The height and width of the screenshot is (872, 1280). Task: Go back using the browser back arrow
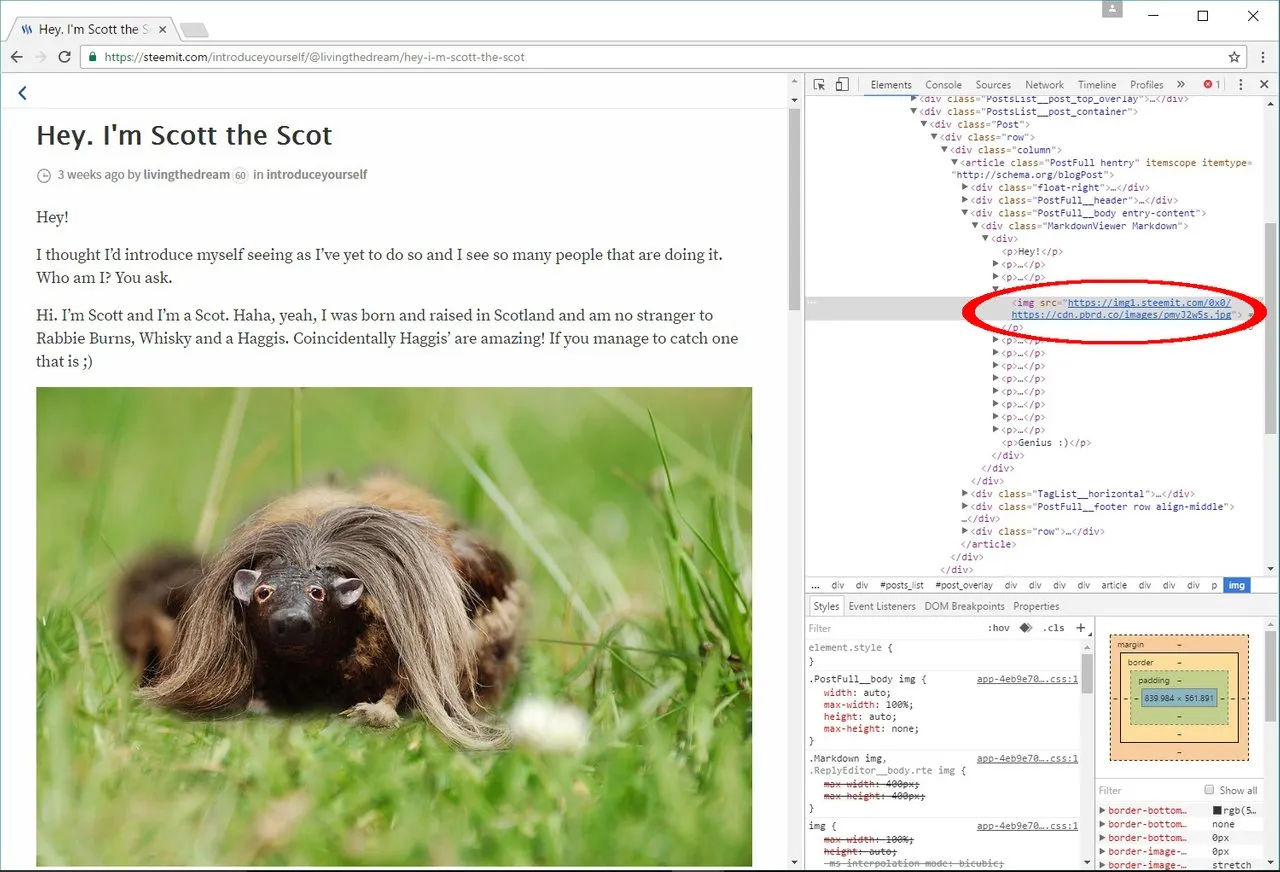coord(16,57)
